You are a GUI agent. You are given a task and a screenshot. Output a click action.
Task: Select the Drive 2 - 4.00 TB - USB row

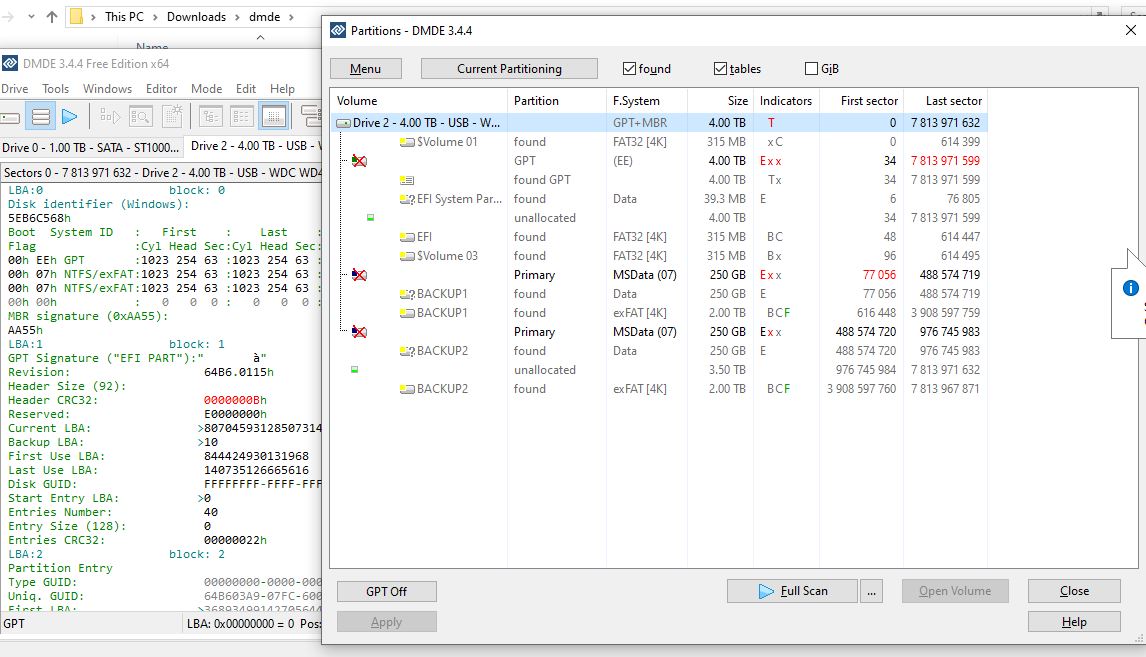(x=659, y=123)
